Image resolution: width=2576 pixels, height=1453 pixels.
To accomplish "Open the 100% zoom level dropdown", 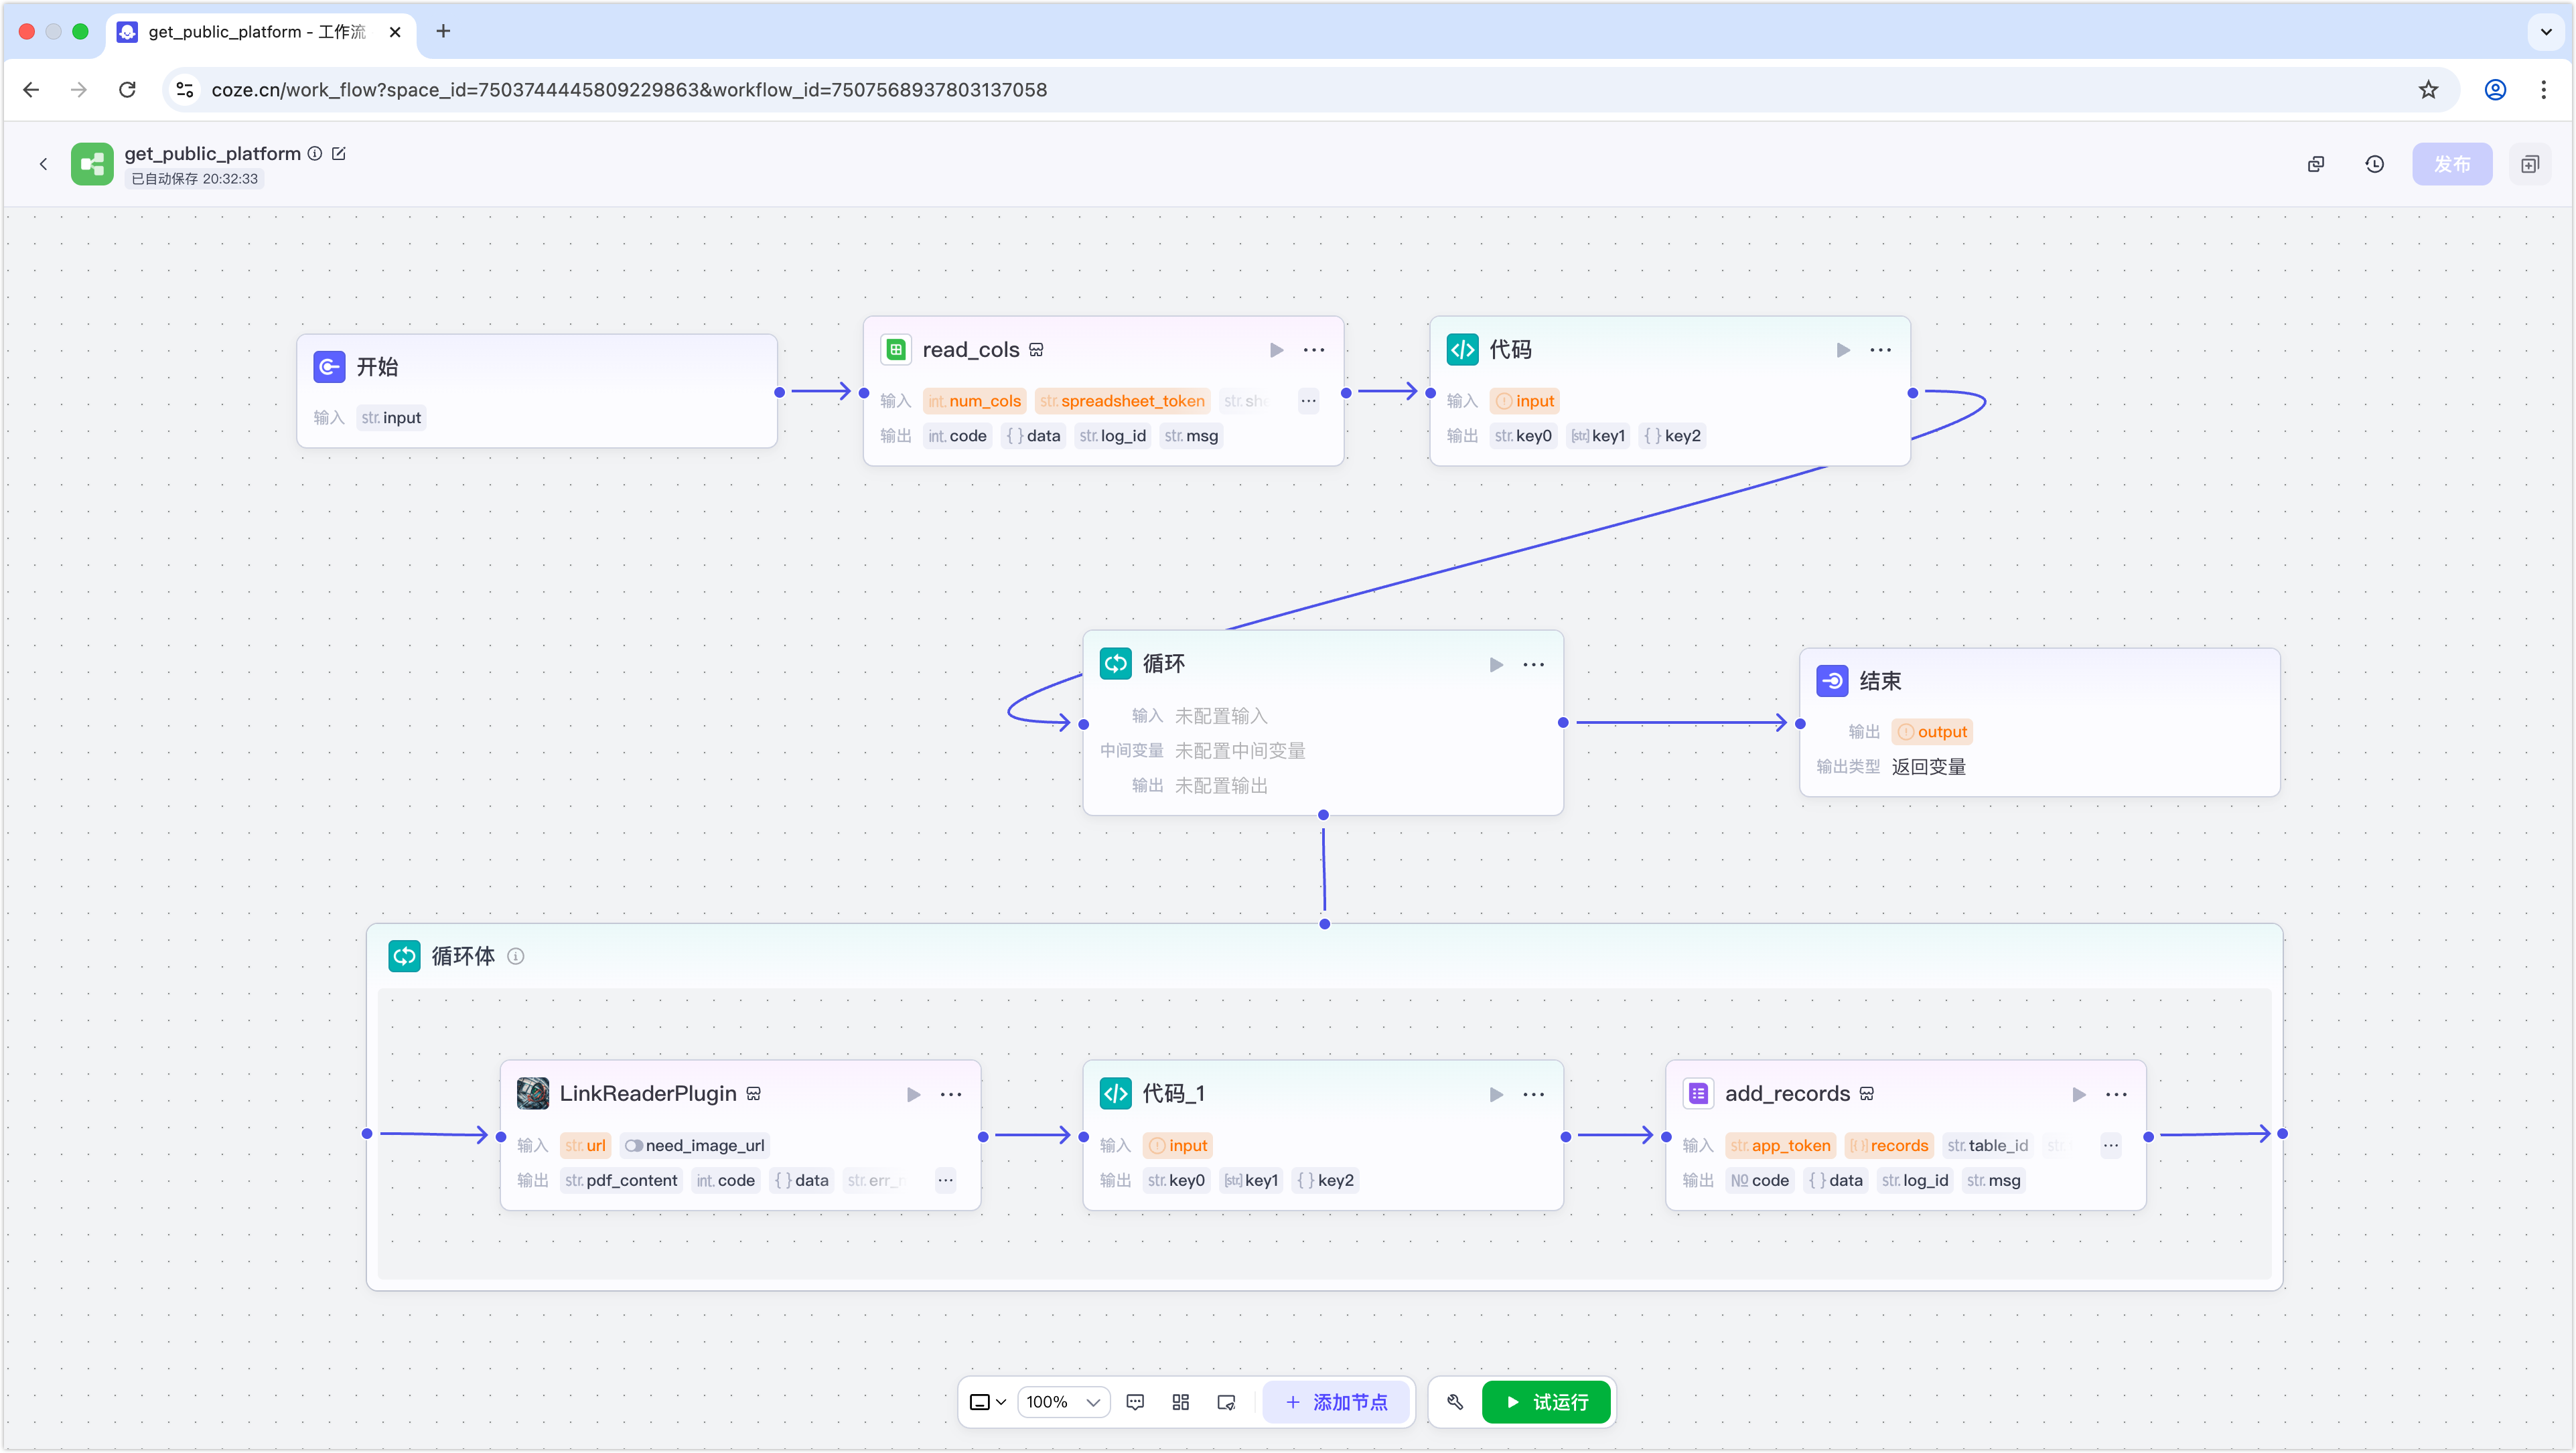I will pyautogui.click(x=1064, y=1402).
